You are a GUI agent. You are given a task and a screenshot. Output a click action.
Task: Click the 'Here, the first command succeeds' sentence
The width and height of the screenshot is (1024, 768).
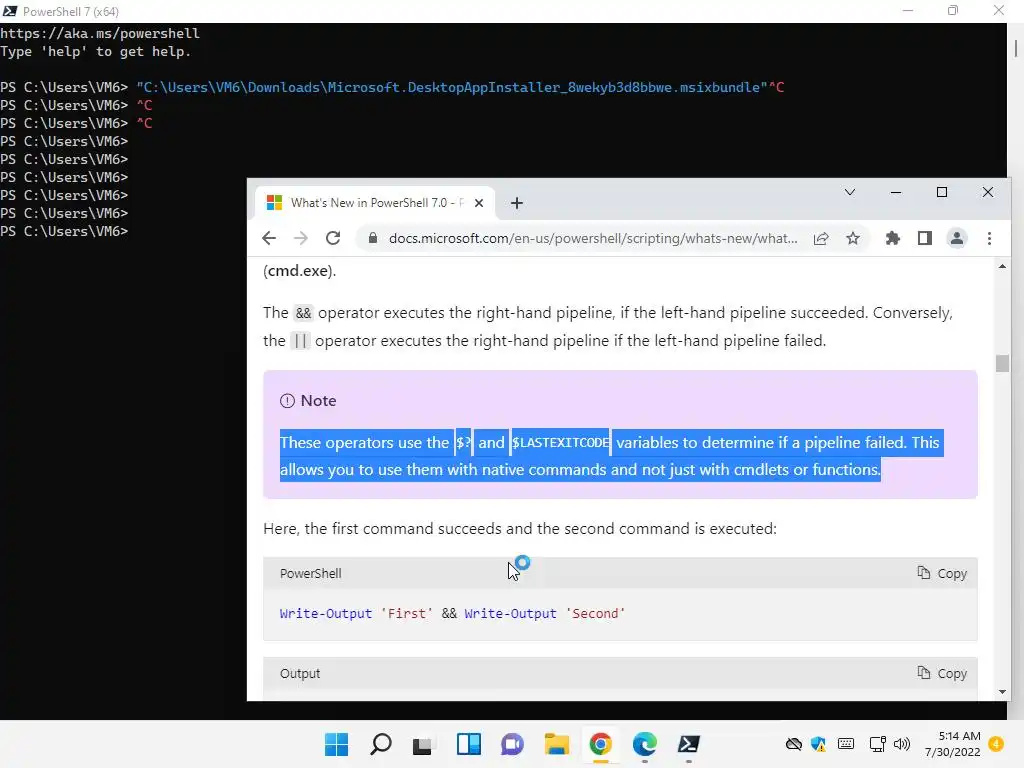click(x=520, y=528)
